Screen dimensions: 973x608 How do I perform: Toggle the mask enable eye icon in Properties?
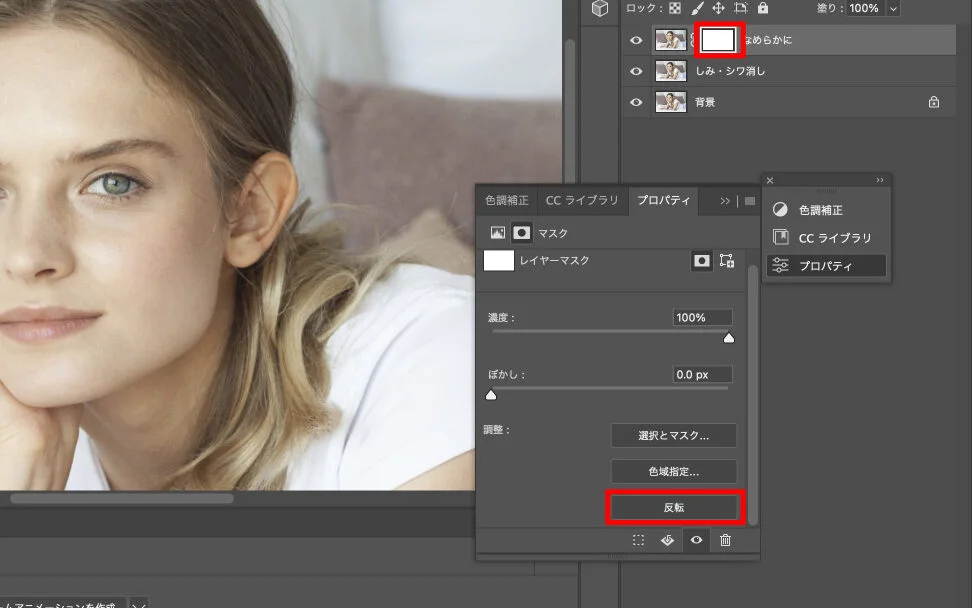[x=696, y=540]
